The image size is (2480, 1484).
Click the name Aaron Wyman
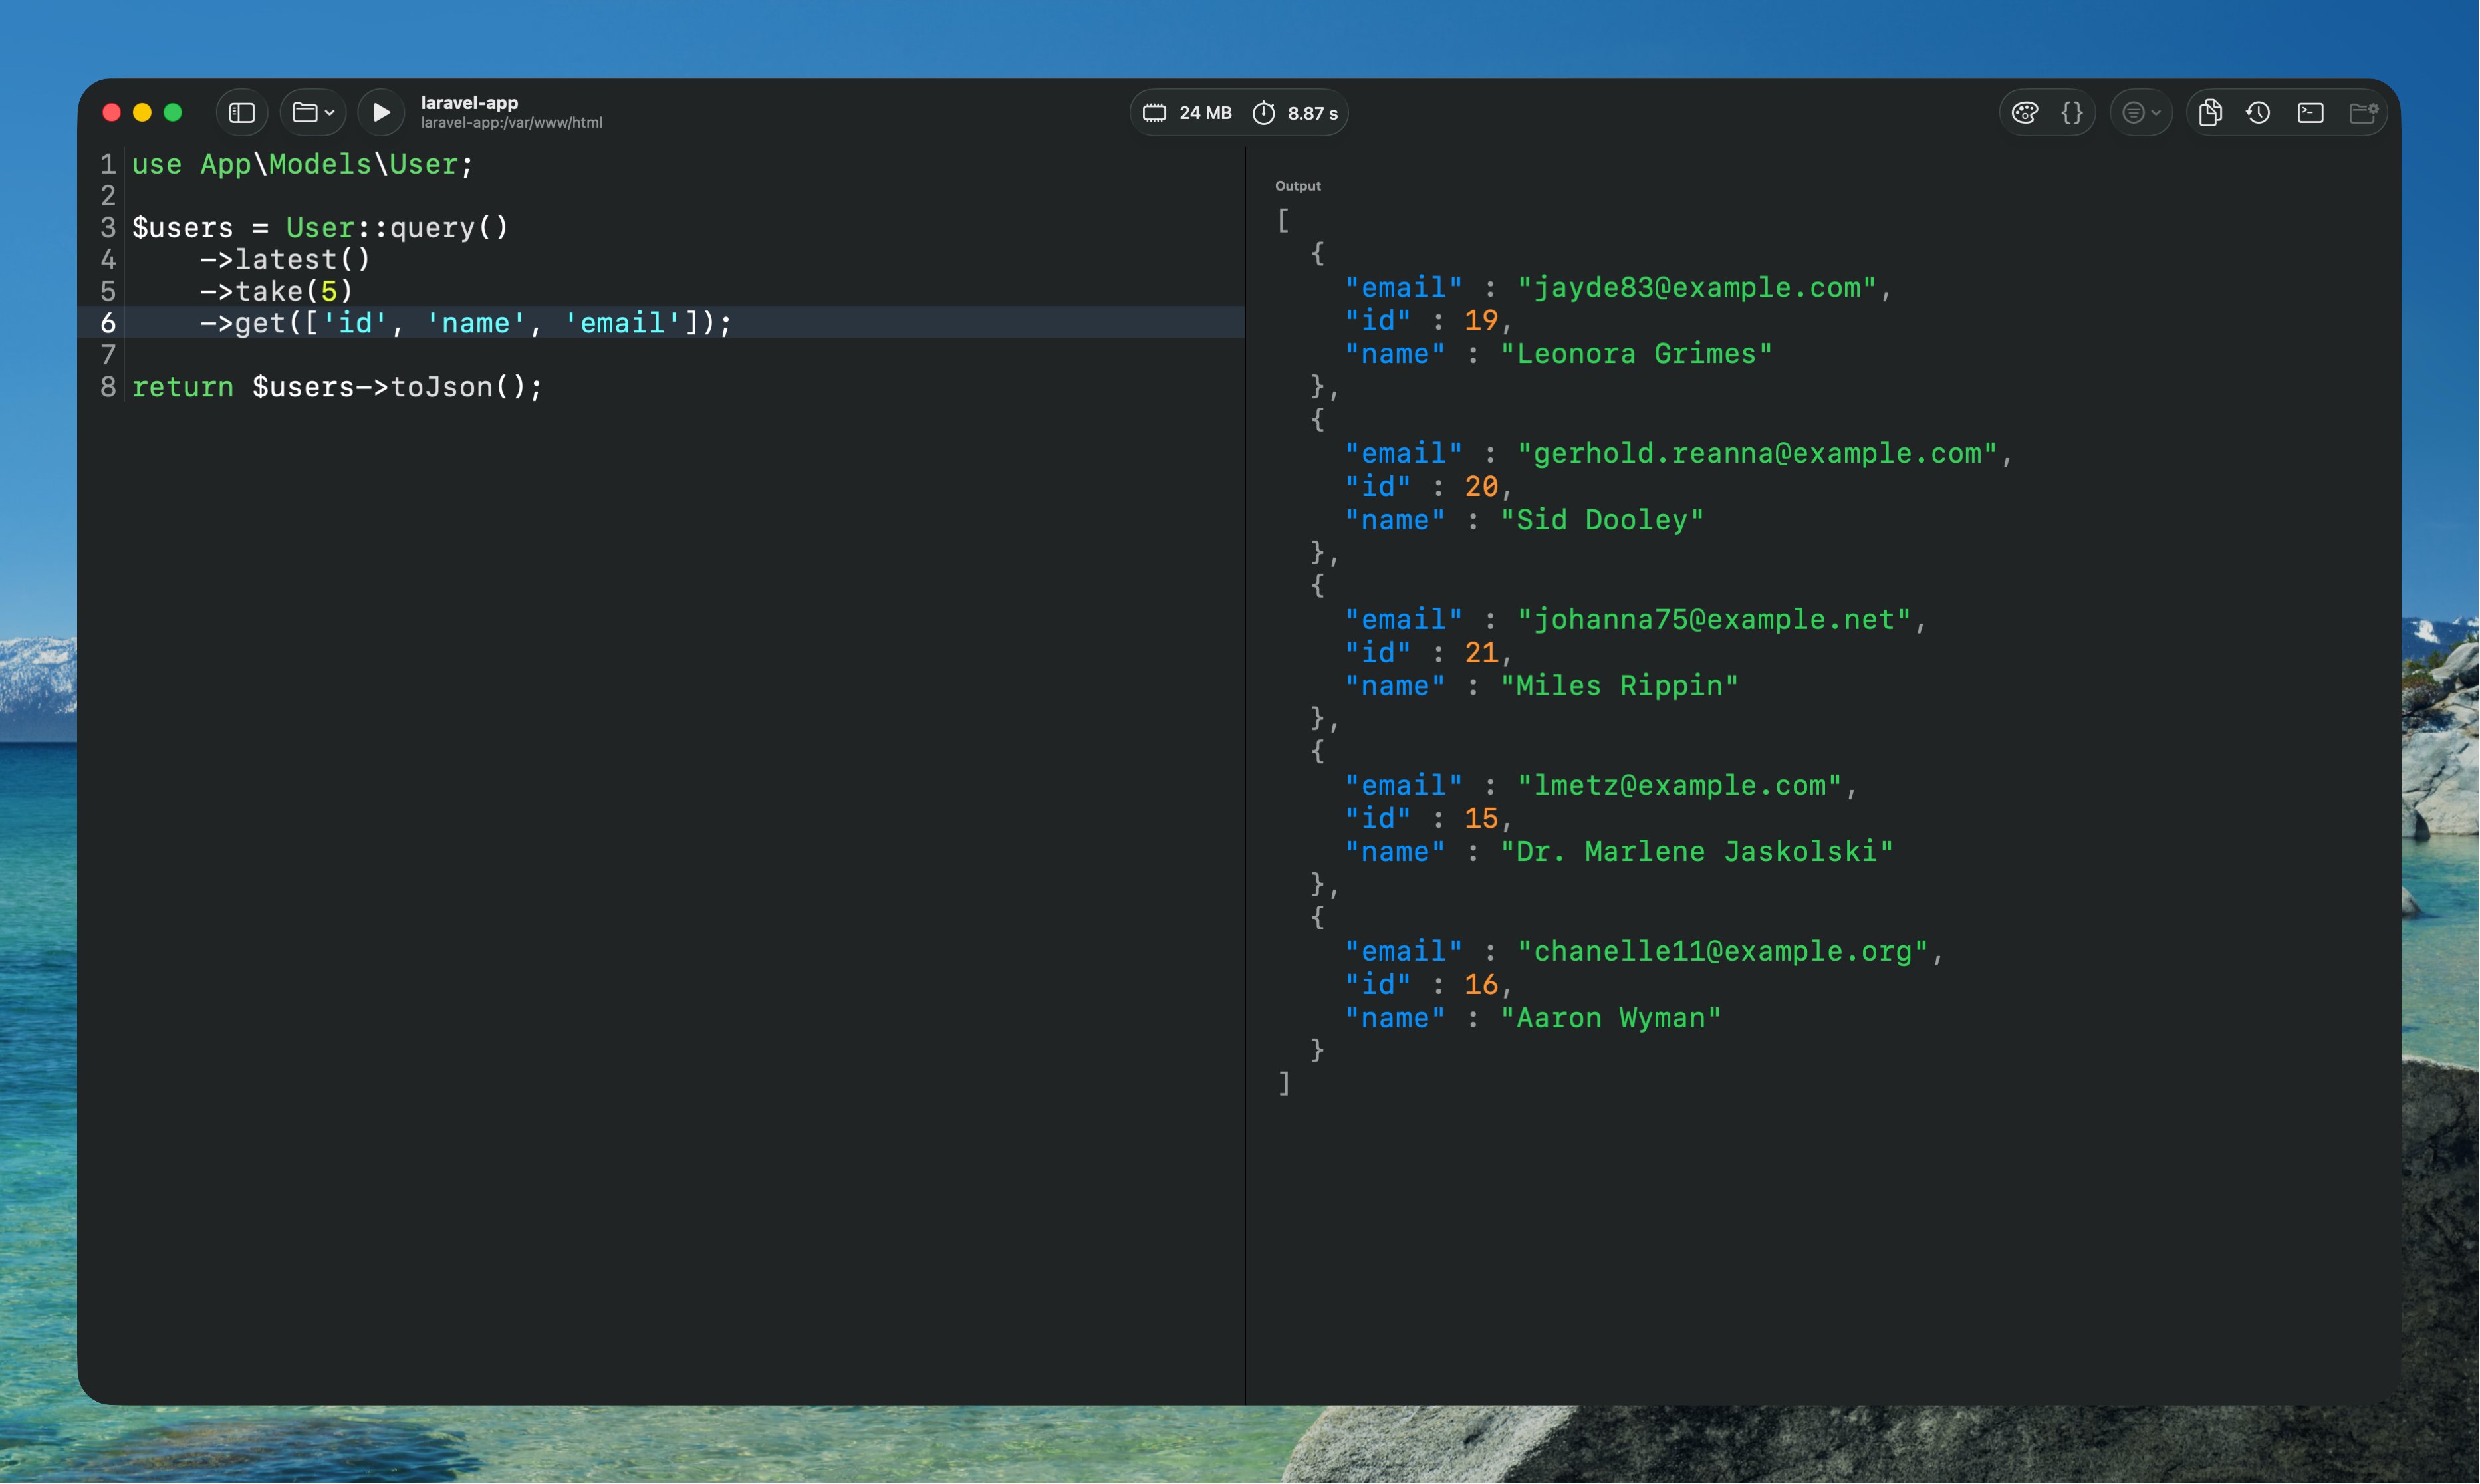click(1611, 1018)
